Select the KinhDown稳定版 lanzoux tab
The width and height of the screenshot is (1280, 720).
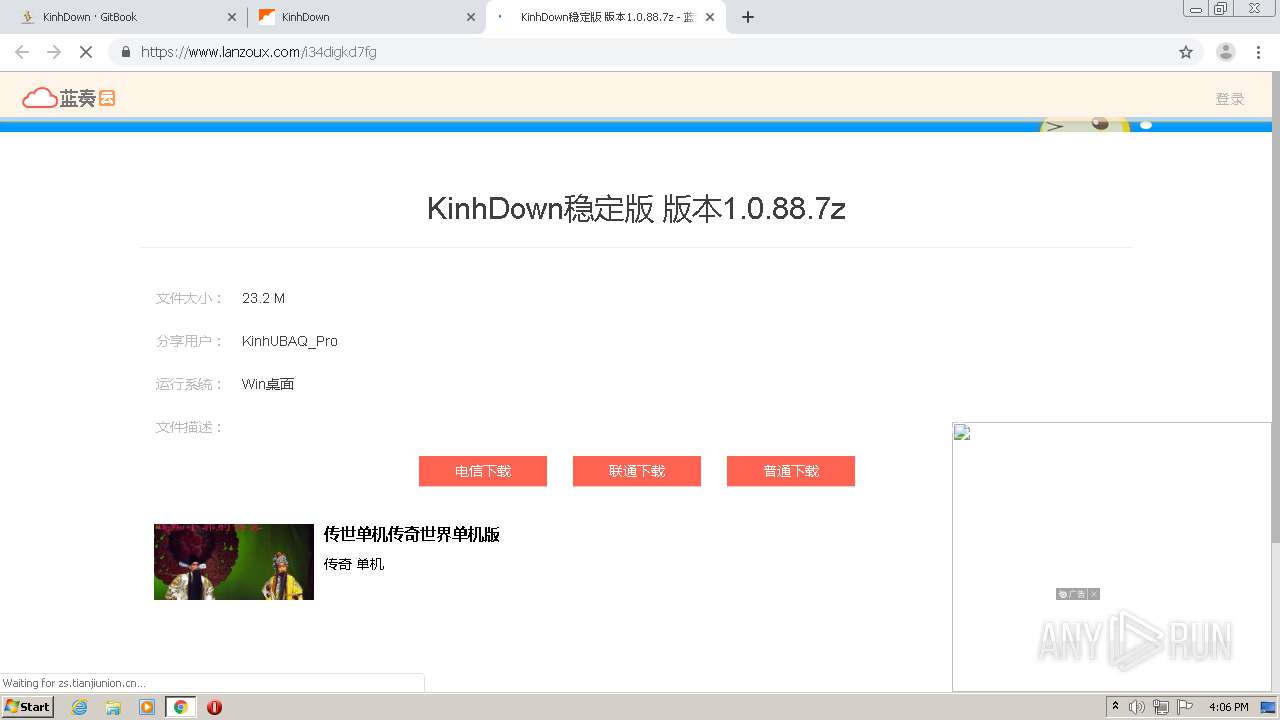coord(605,17)
